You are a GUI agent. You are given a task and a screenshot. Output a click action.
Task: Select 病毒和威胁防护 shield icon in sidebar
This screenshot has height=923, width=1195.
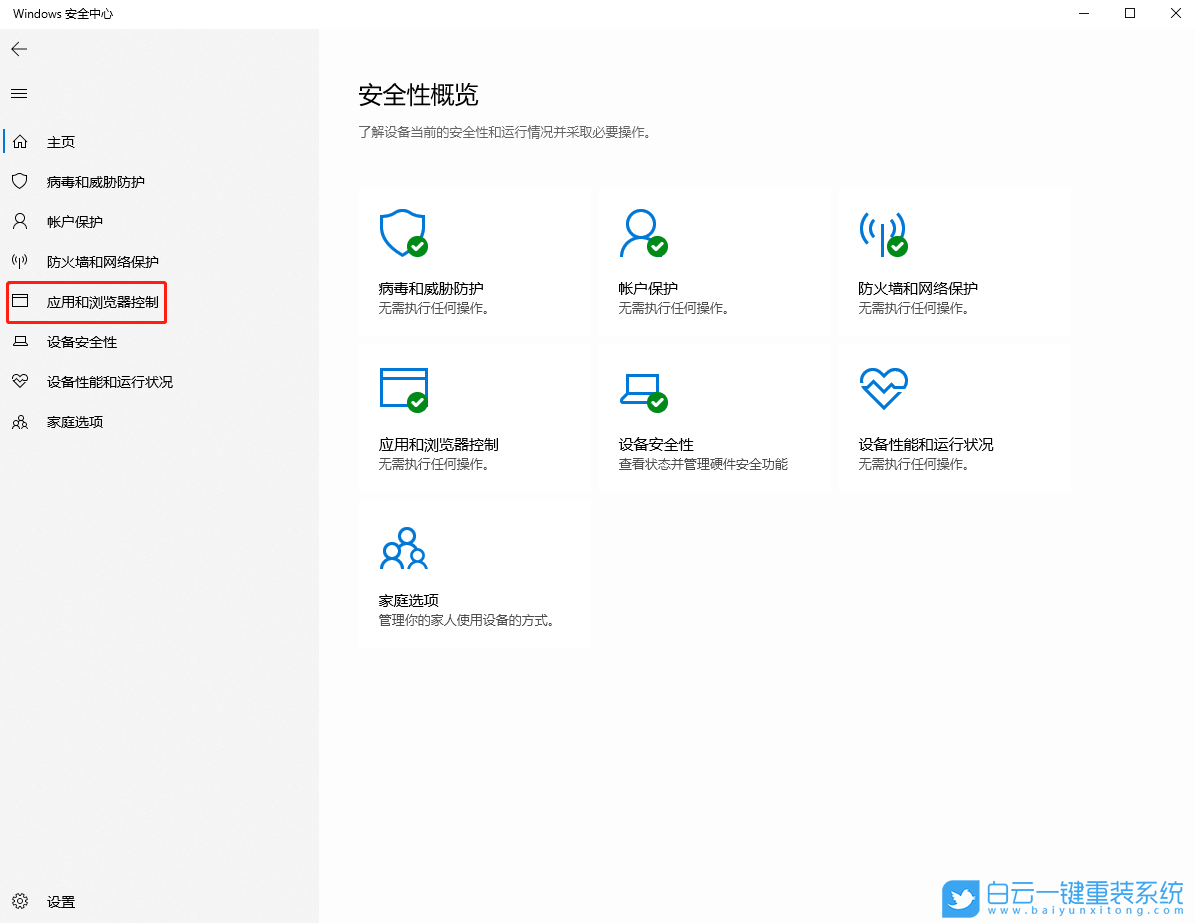tap(18, 181)
